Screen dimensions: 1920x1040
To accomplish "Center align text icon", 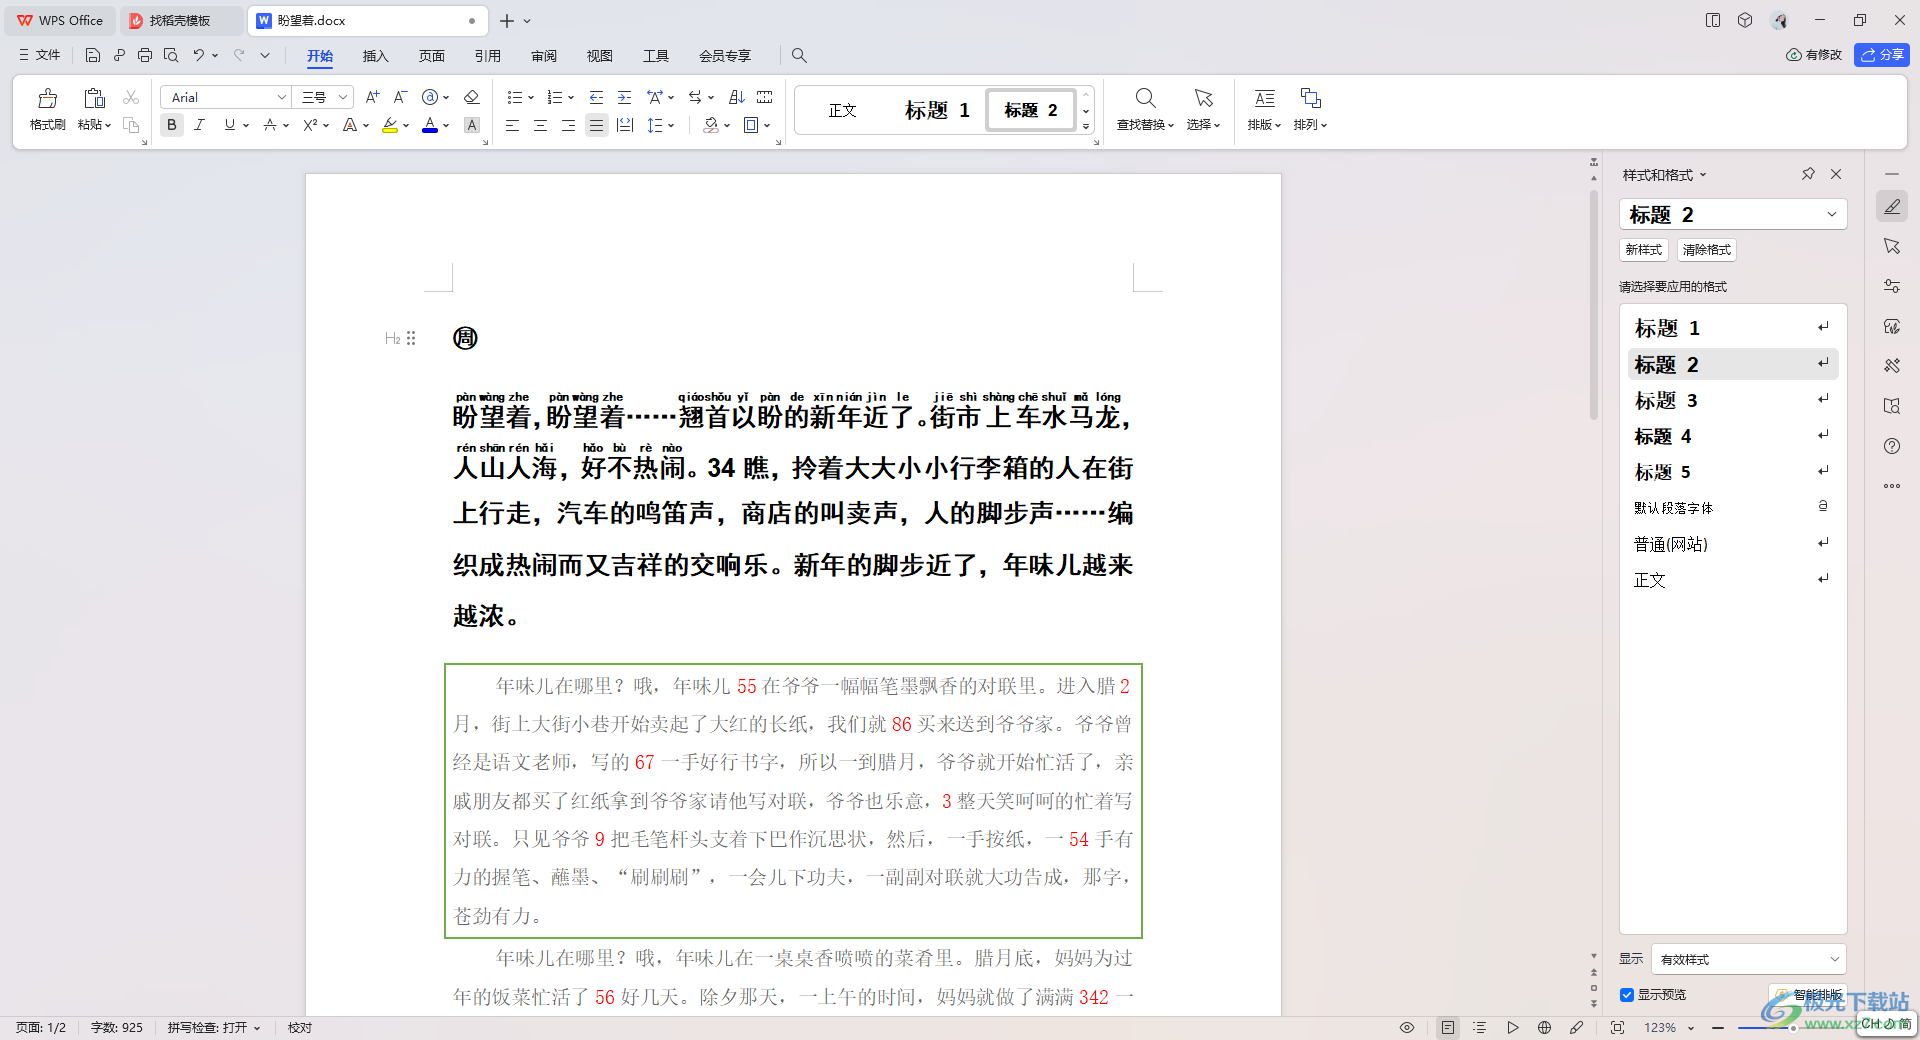I will point(540,125).
